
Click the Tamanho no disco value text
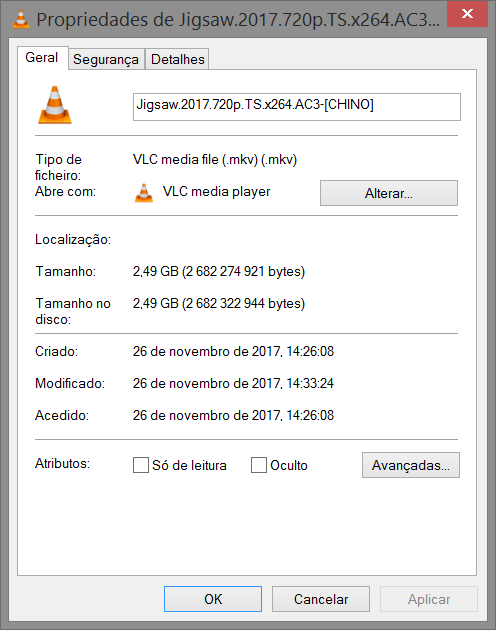(x=219, y=303)
